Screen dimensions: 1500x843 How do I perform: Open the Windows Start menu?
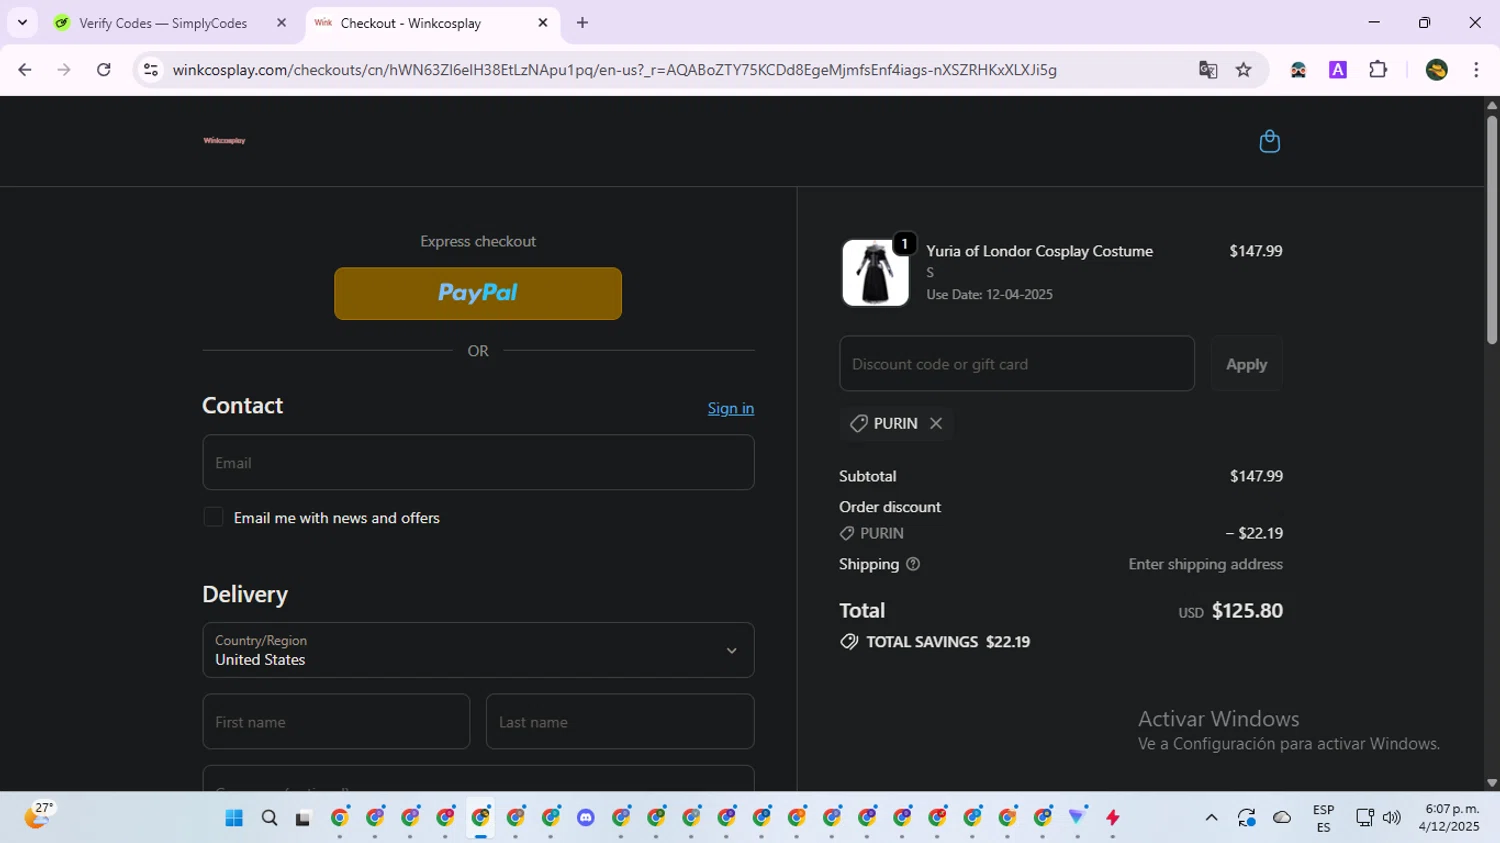[234, 818]
